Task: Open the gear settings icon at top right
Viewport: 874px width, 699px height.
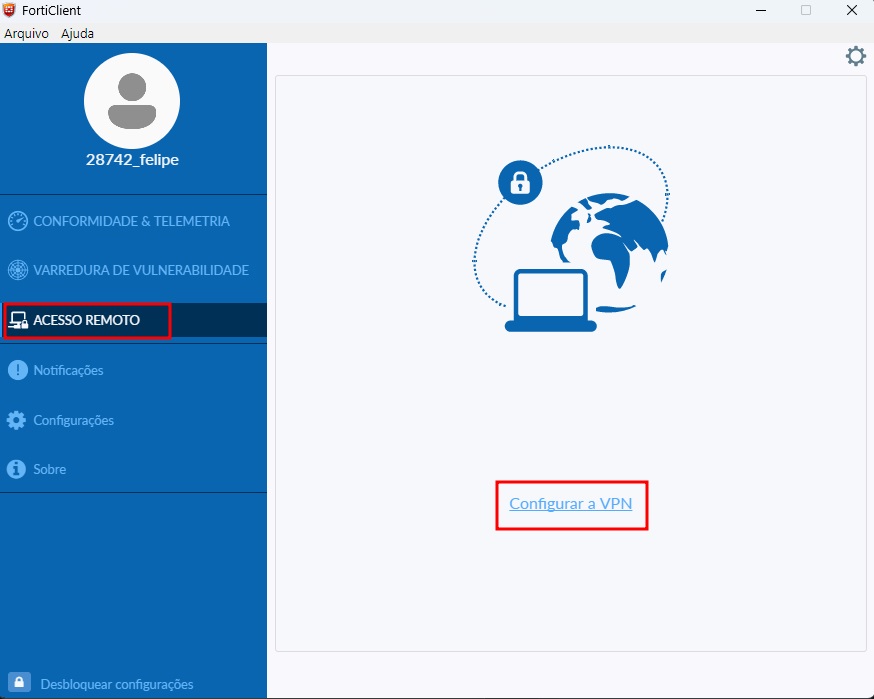Action: tap(856, 56)
